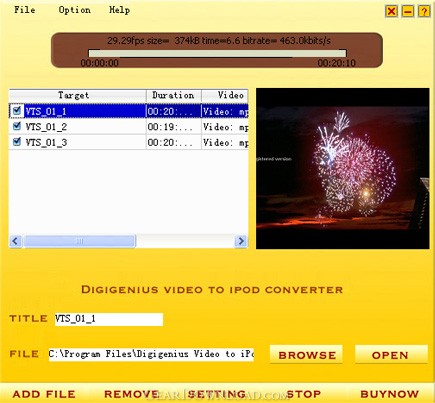The height and width of the screenshot is (403, 435).
Task: Click the list's left scroll arrow
Action: click(x=15, y=241)
